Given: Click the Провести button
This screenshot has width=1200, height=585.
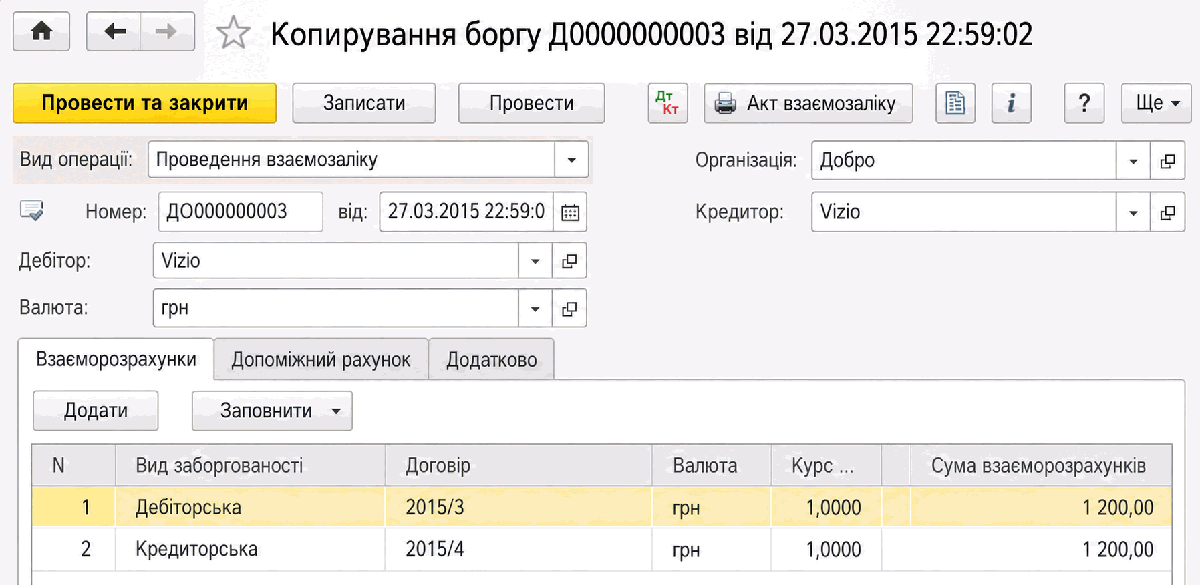Looking at the screenshot, I should pos(532,103).
